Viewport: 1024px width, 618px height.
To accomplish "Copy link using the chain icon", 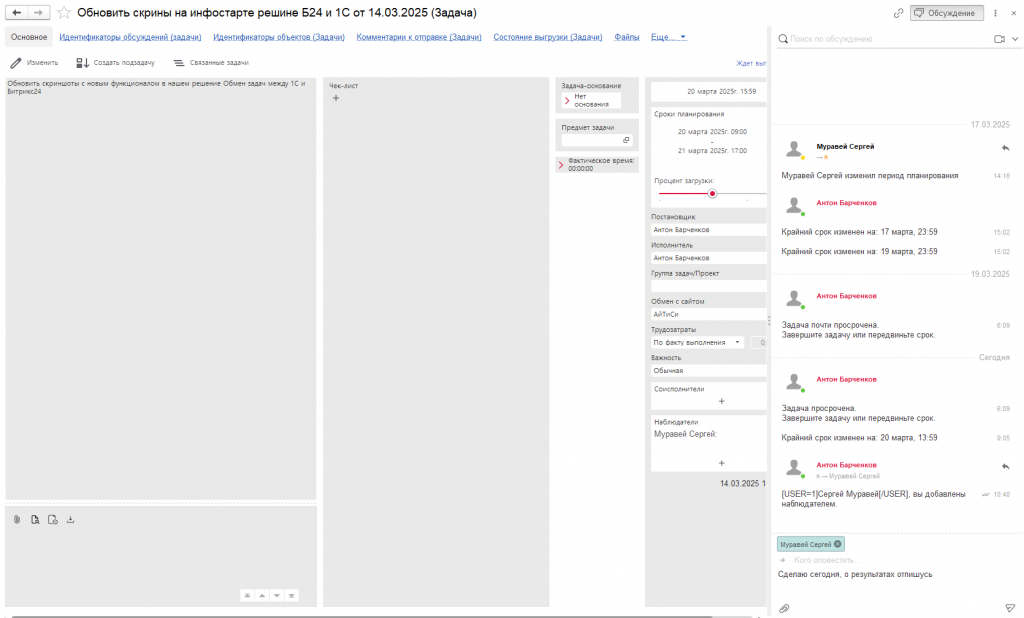I will pos(899,13).
